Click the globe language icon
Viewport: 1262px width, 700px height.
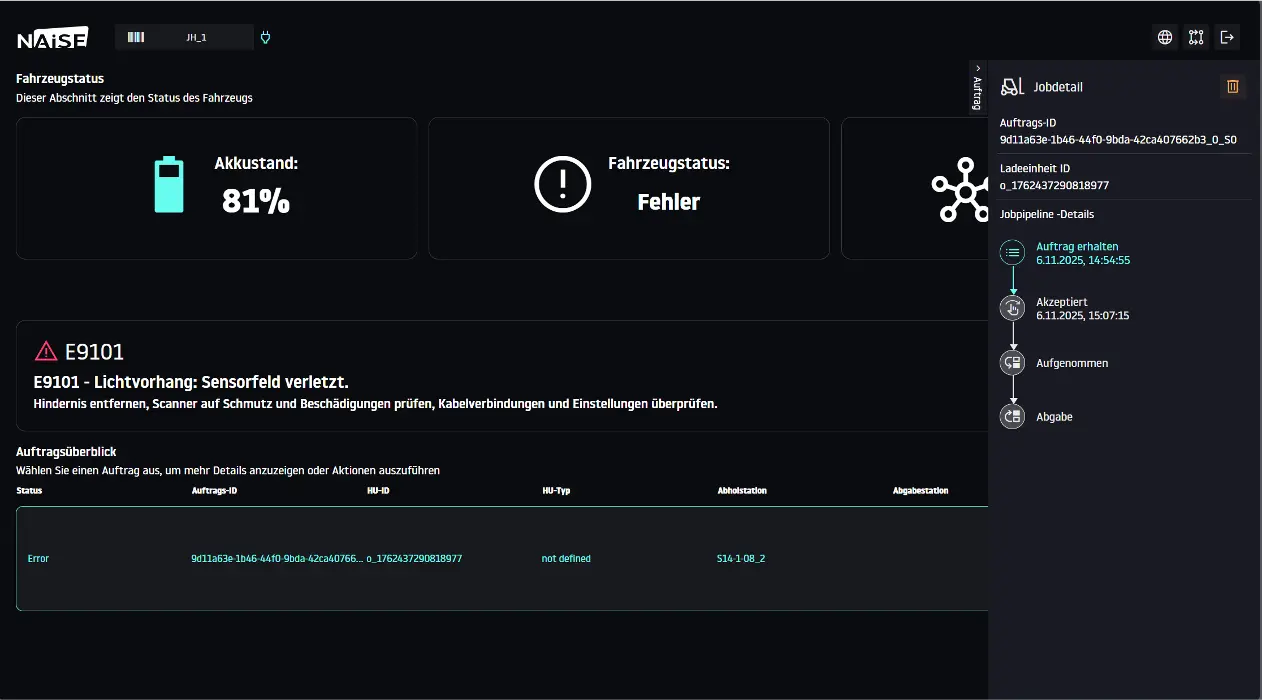click(1165, 38)
